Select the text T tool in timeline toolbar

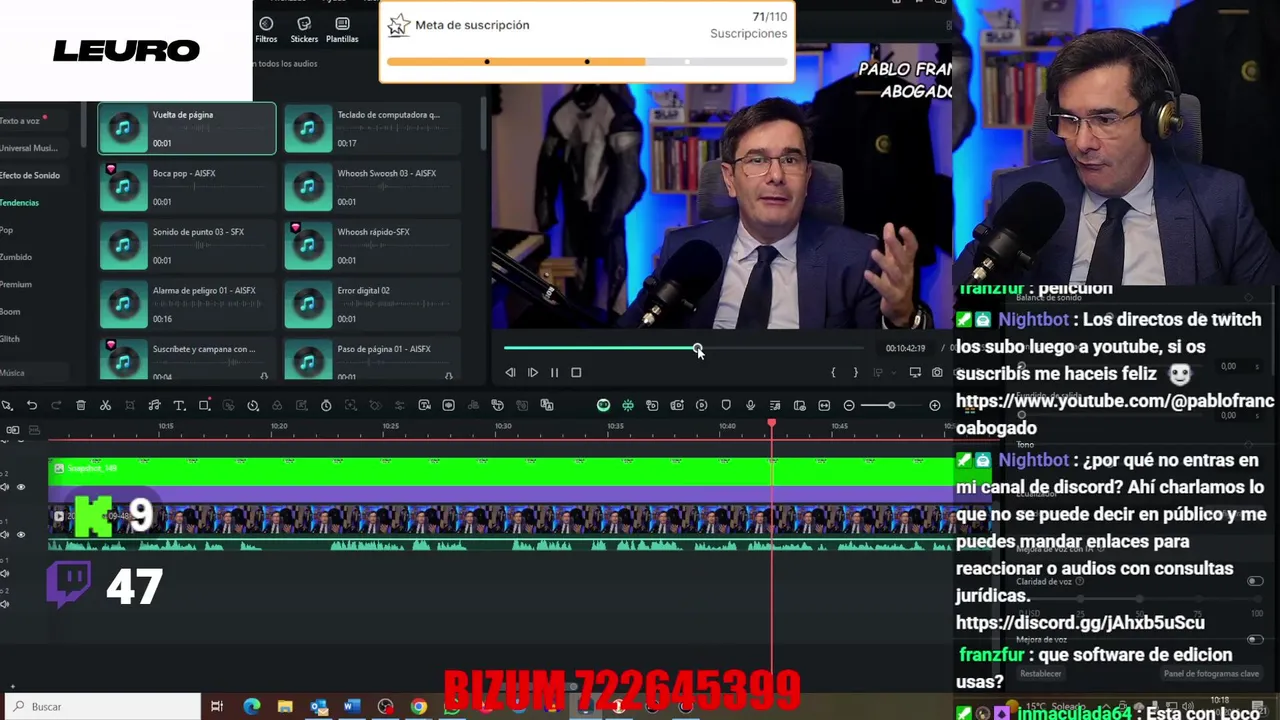[x=179, y=405]
